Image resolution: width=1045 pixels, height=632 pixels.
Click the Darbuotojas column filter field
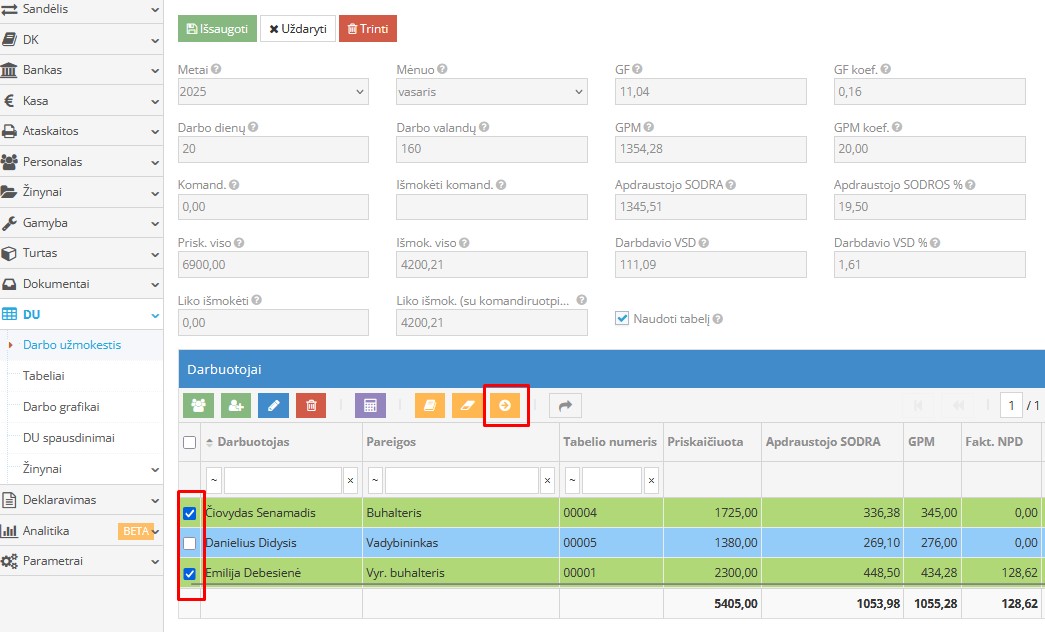point(283,481)
